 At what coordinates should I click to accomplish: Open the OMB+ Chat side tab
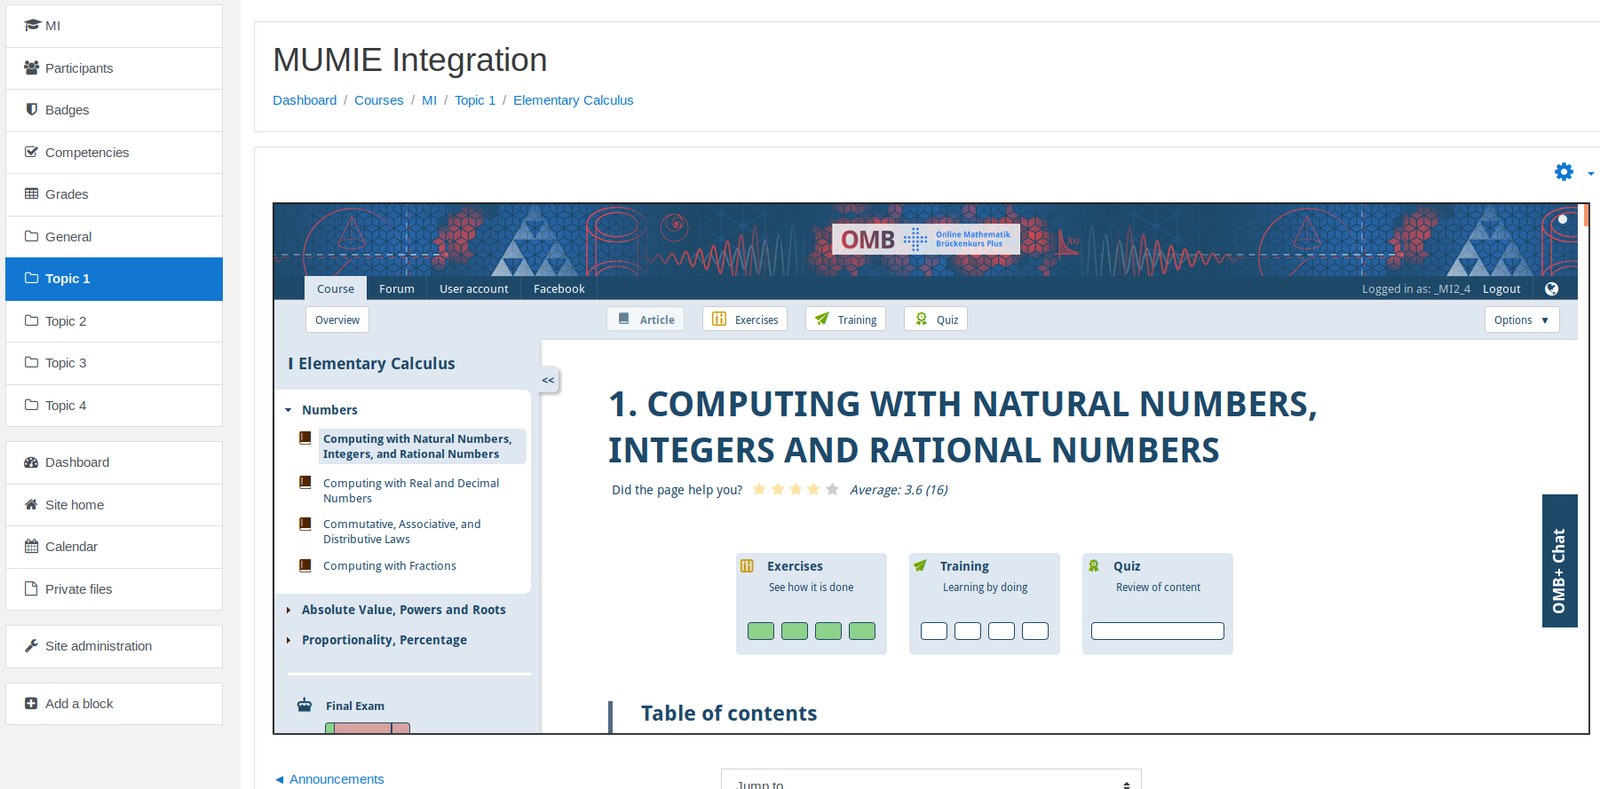(1559, 561)
